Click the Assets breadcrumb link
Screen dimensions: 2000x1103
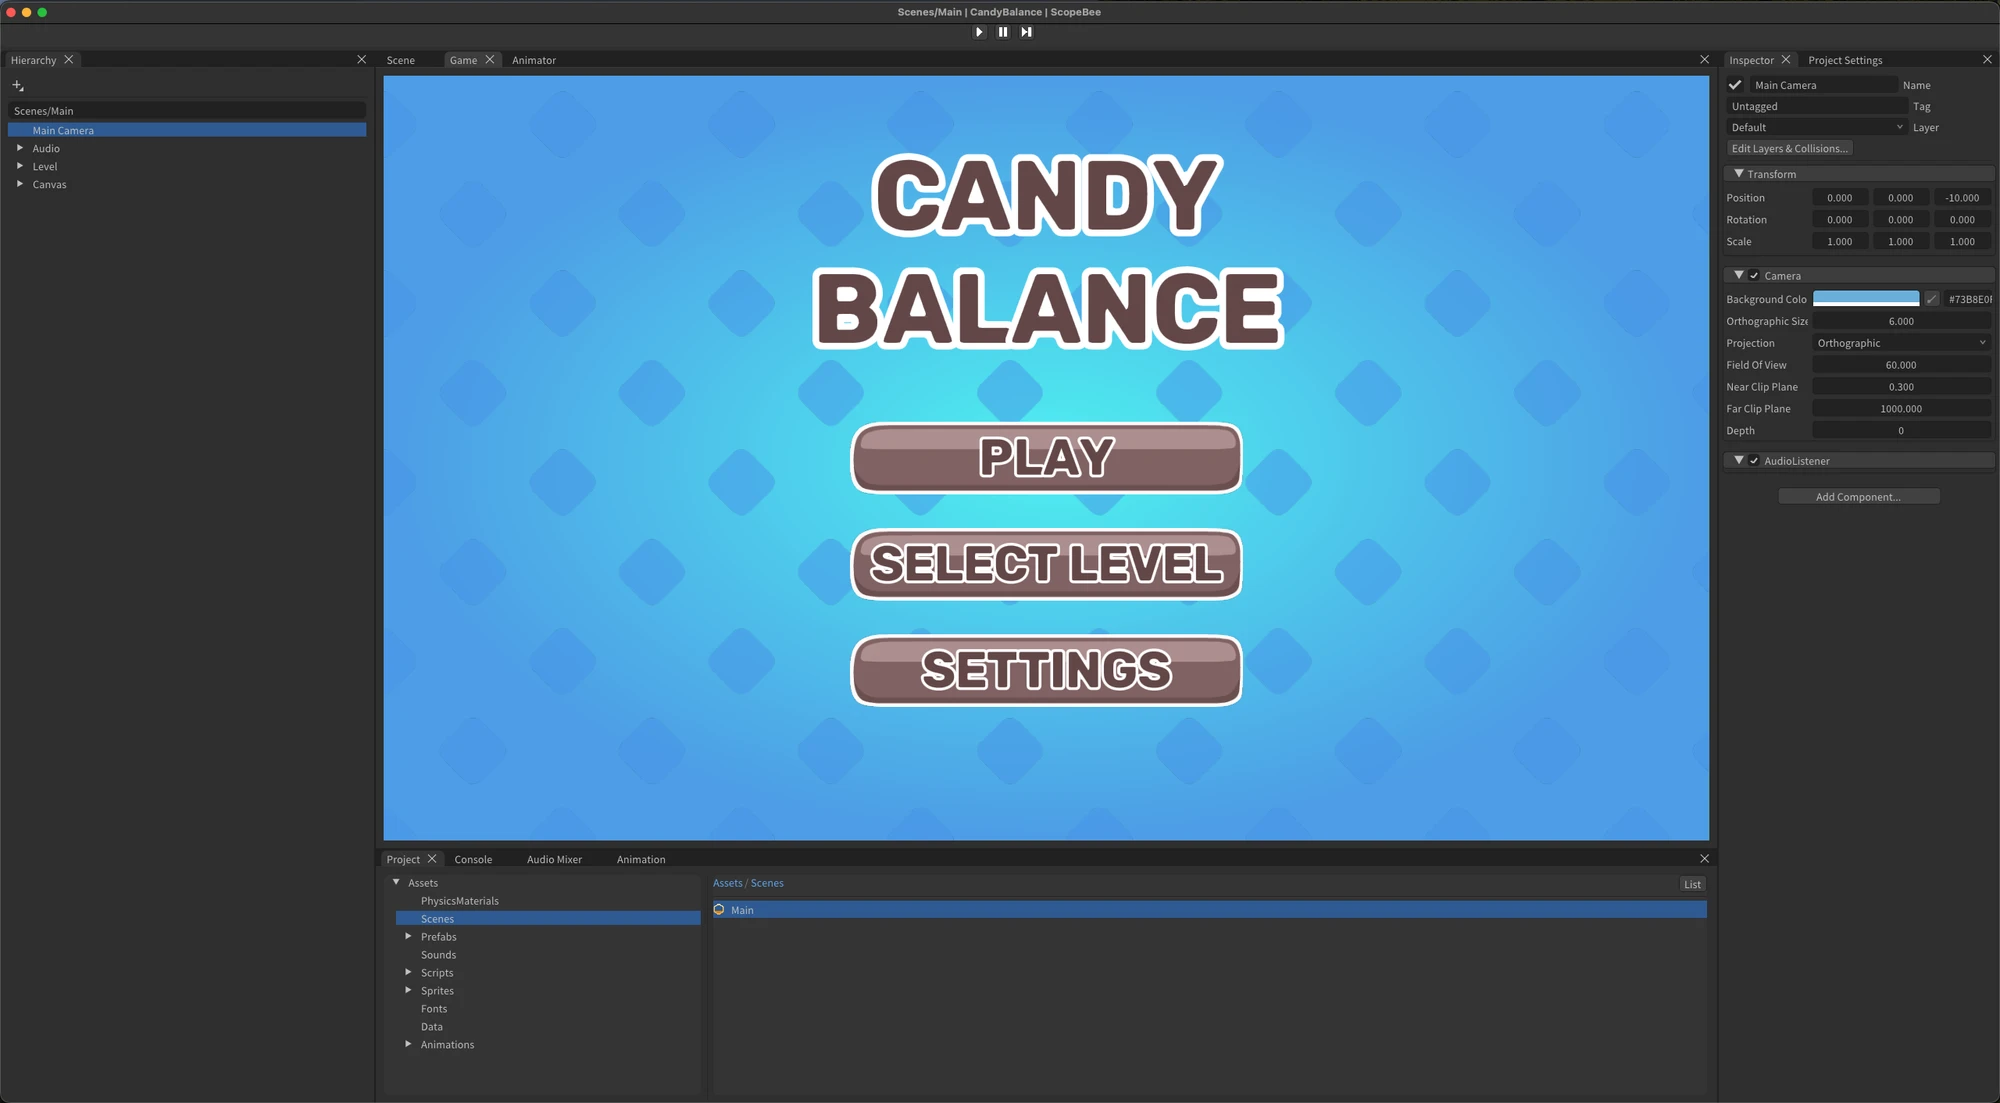(x=727, y=883)
